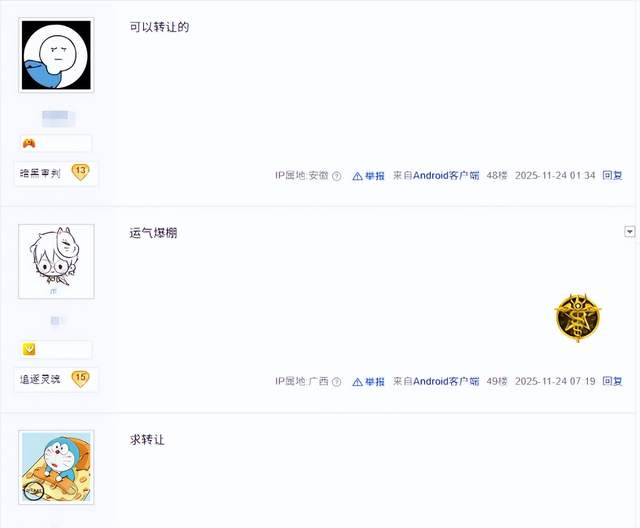
Task: Click the 举报 warning triangle on floor 49
Action: coord(357,382)
